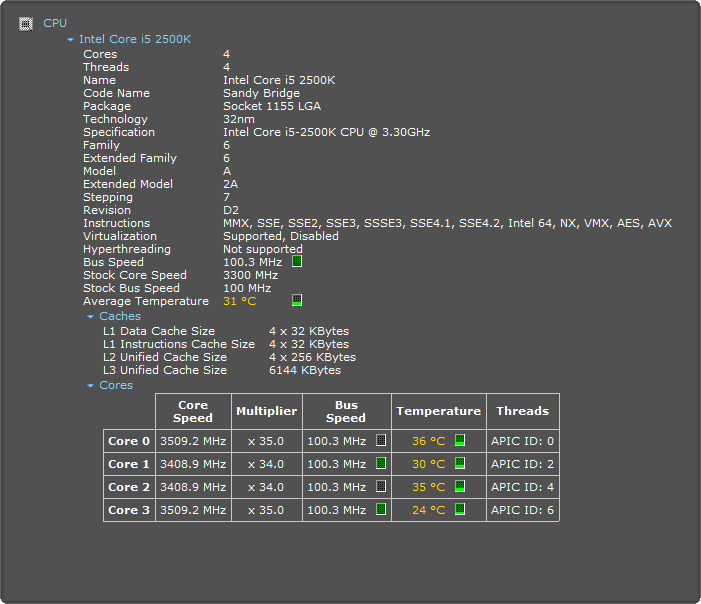Screen dimensions: 701x604
Task: Click the L2 Unified Cache Size value
Action: click(312, 357)
